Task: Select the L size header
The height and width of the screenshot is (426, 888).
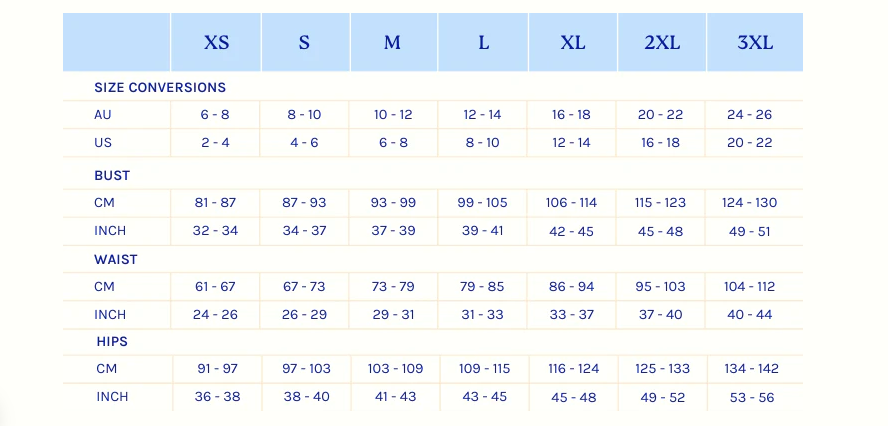Action: (483, 42)
